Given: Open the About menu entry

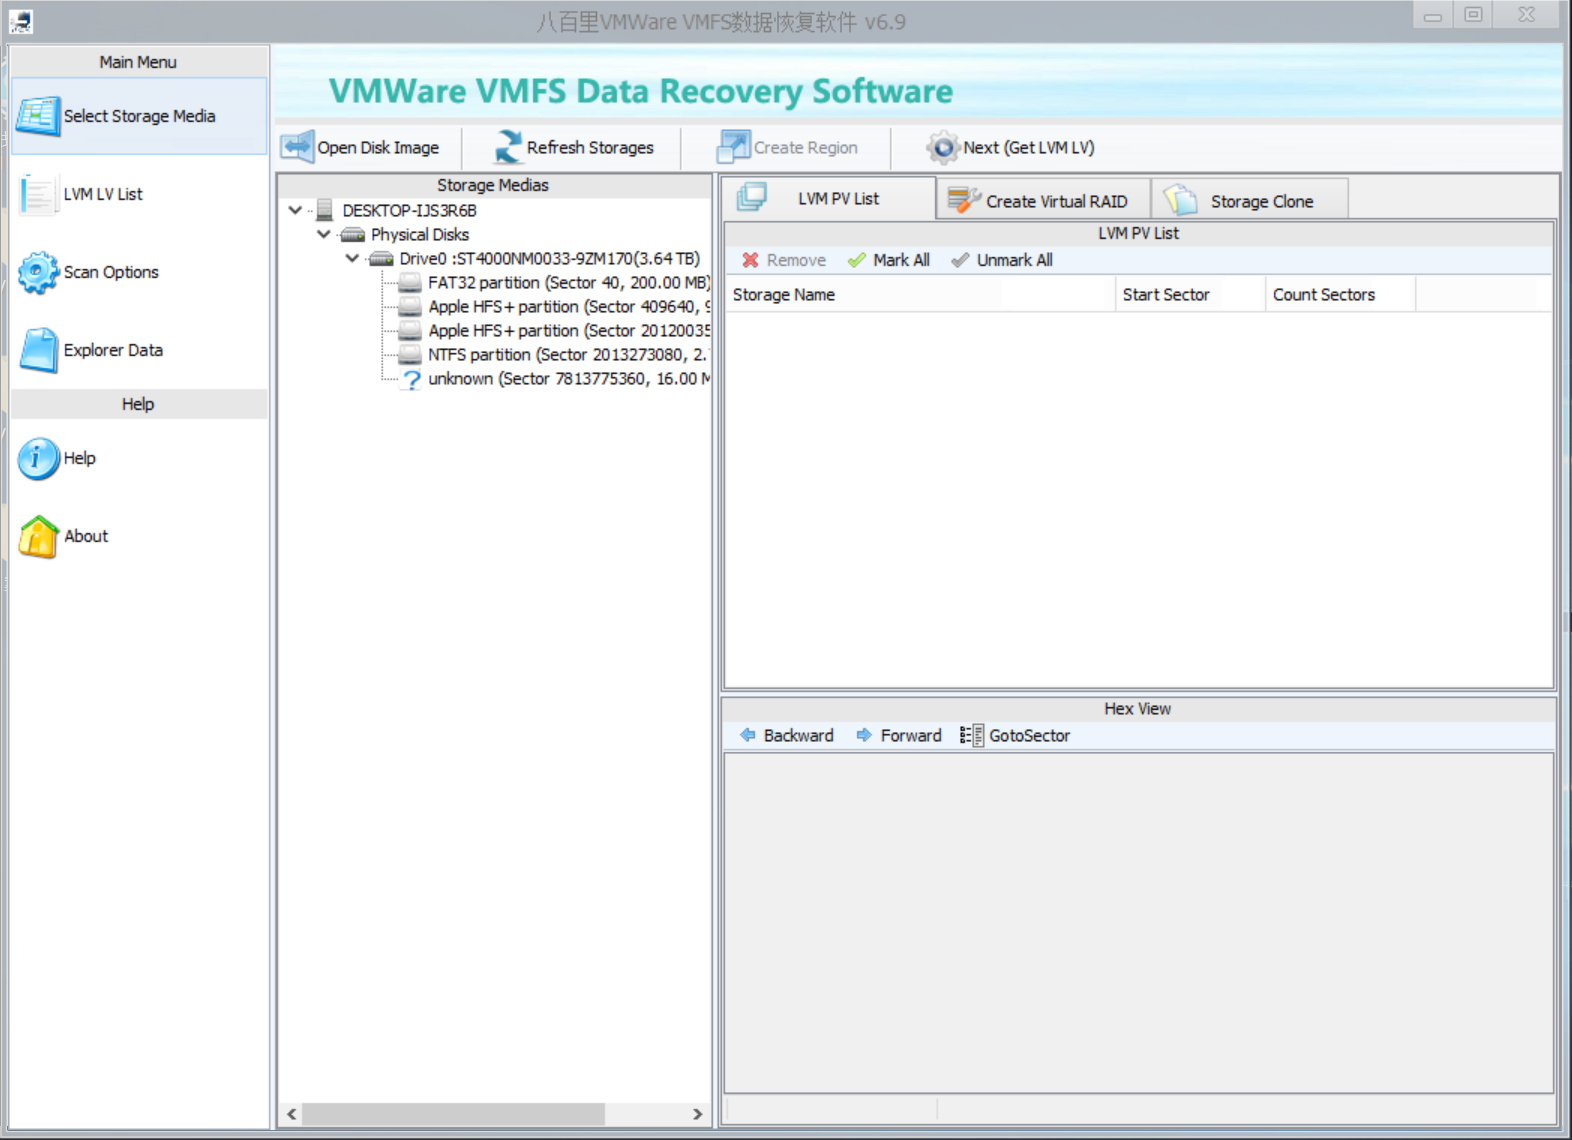Looking at the screenshot, I should [x=139, y=536].
